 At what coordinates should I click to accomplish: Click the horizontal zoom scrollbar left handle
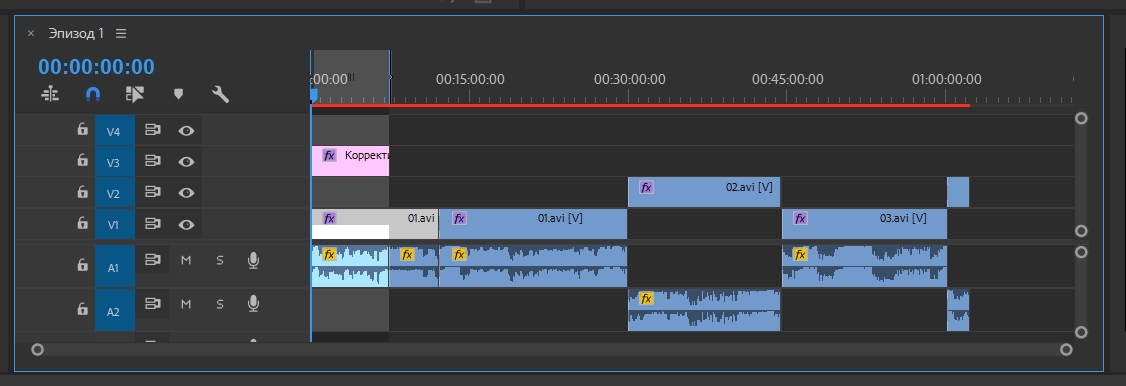(37, 349)
